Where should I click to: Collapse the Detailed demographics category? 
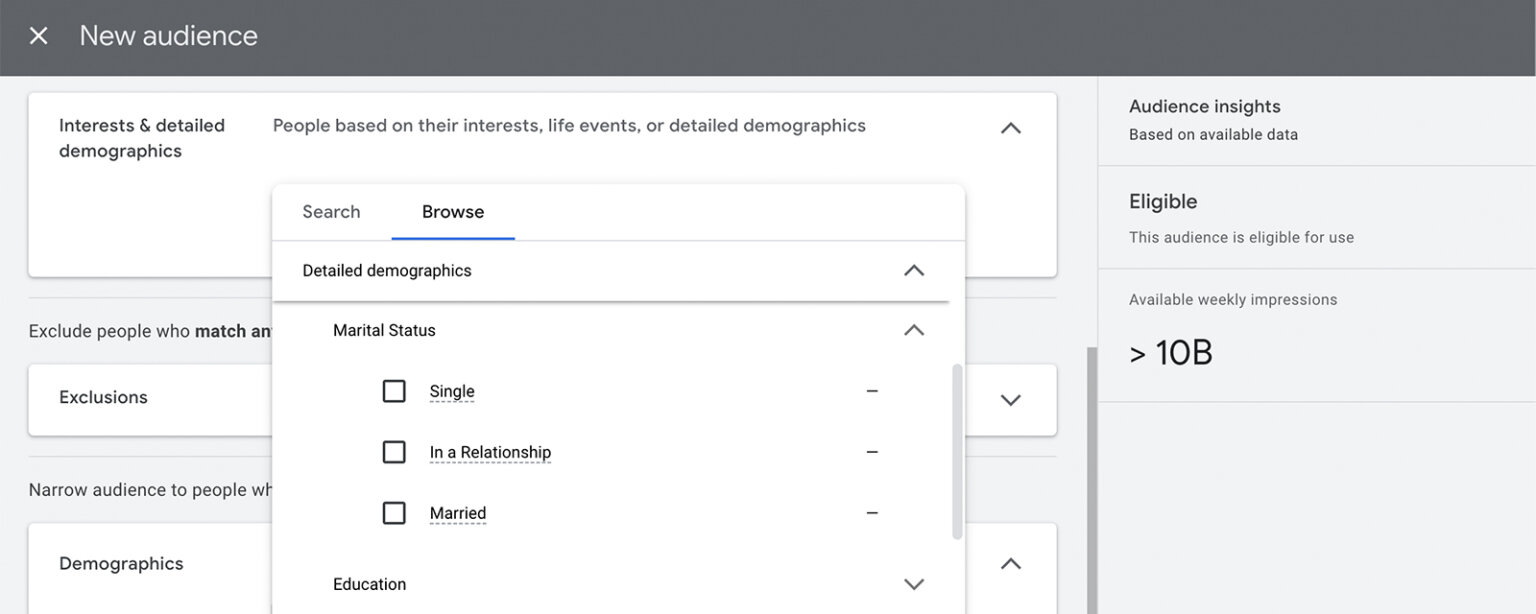coord(913,271)
